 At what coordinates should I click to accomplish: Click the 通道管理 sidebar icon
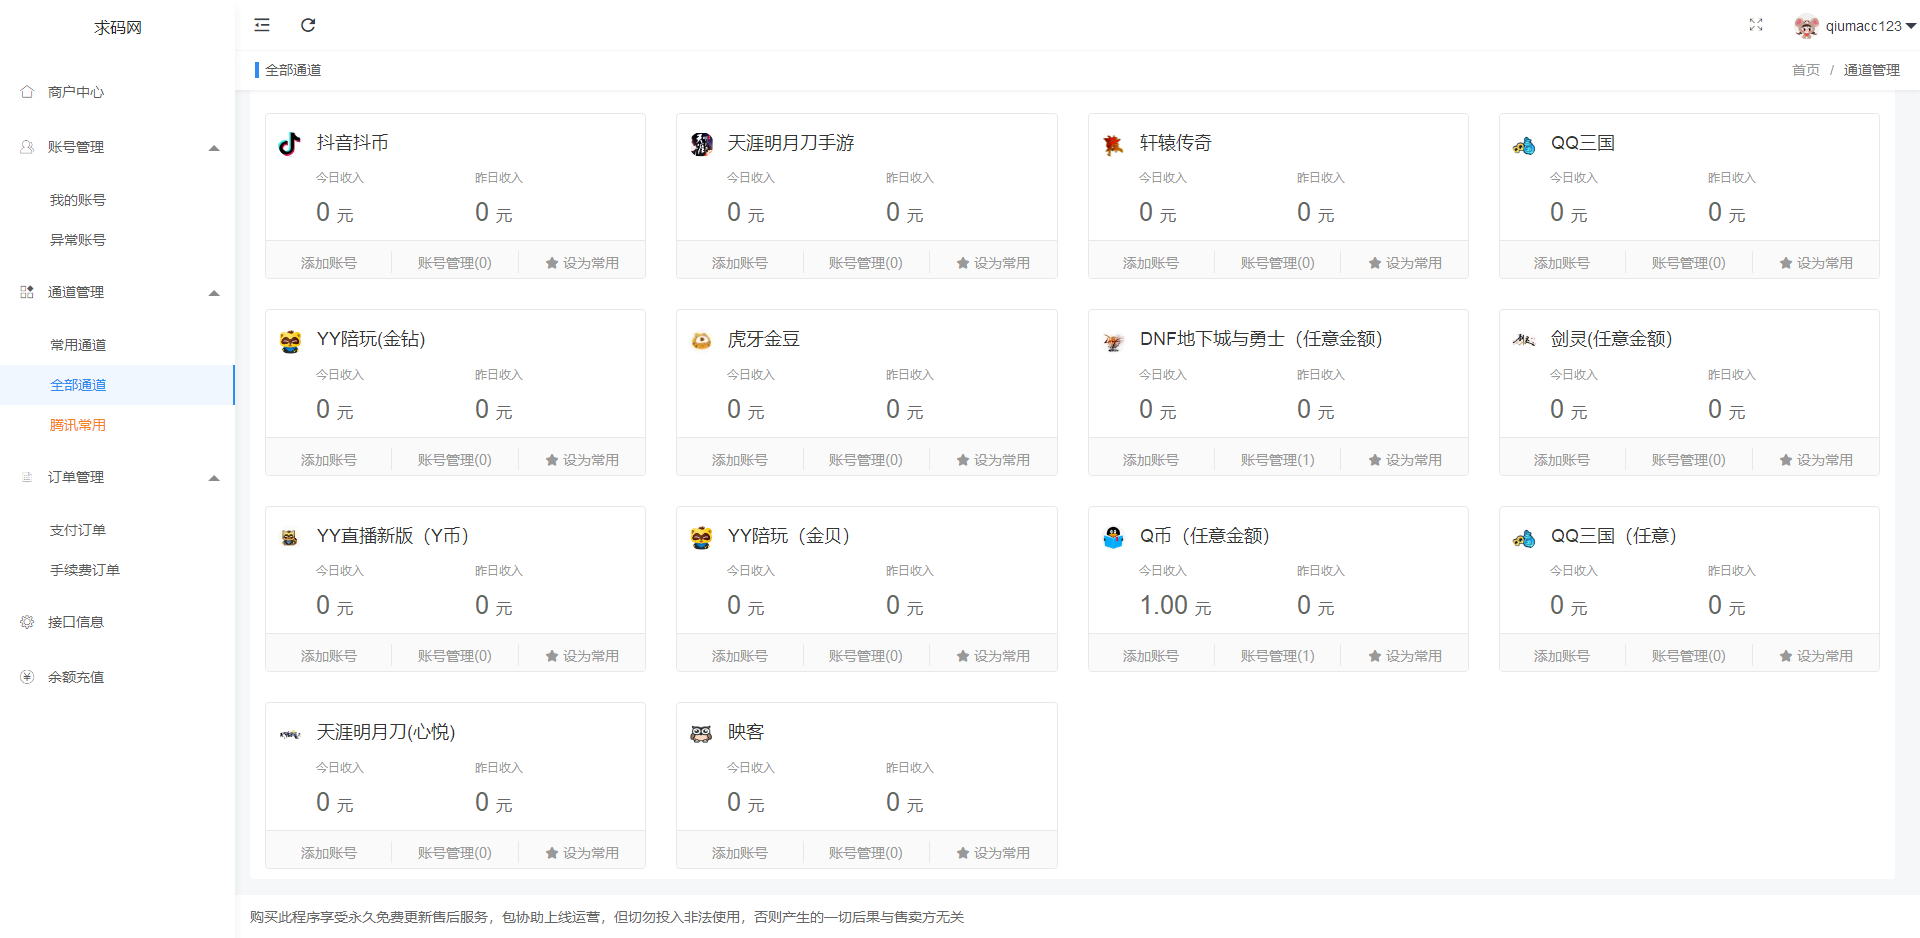pyautogui.click(x=27, y=291)
